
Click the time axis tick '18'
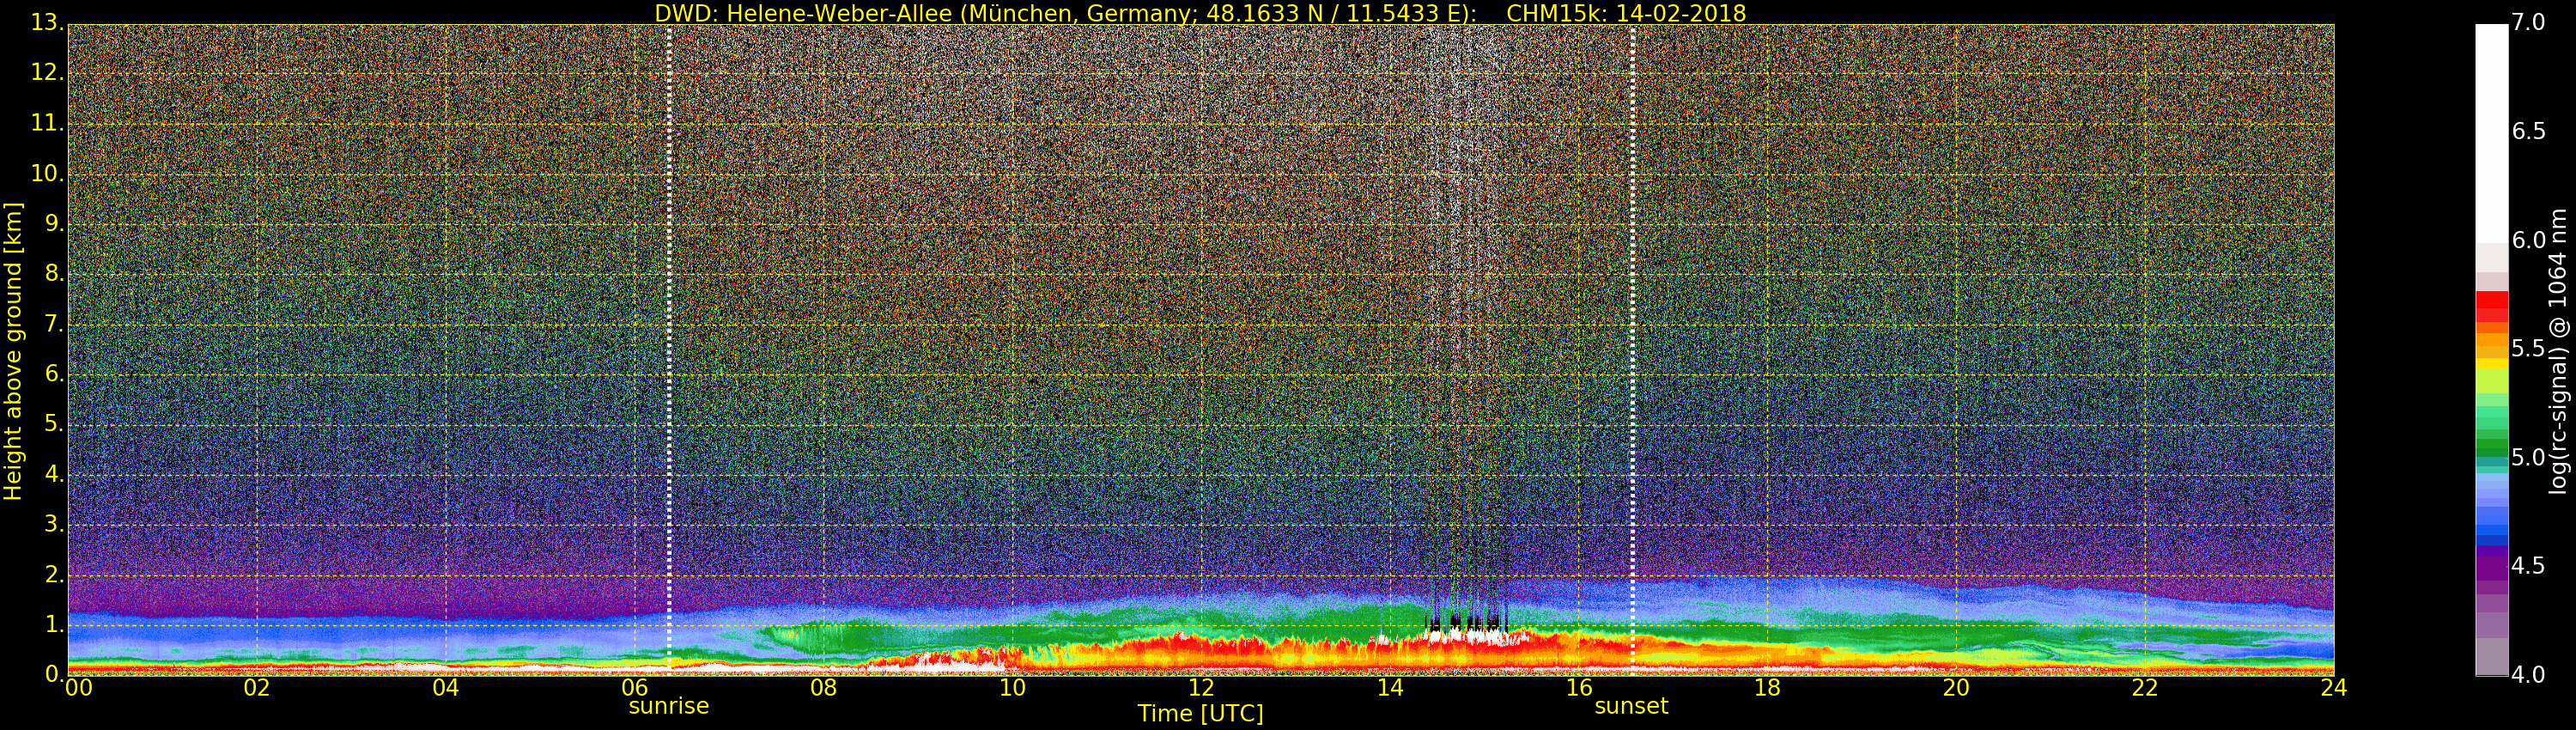(1768, 688)
